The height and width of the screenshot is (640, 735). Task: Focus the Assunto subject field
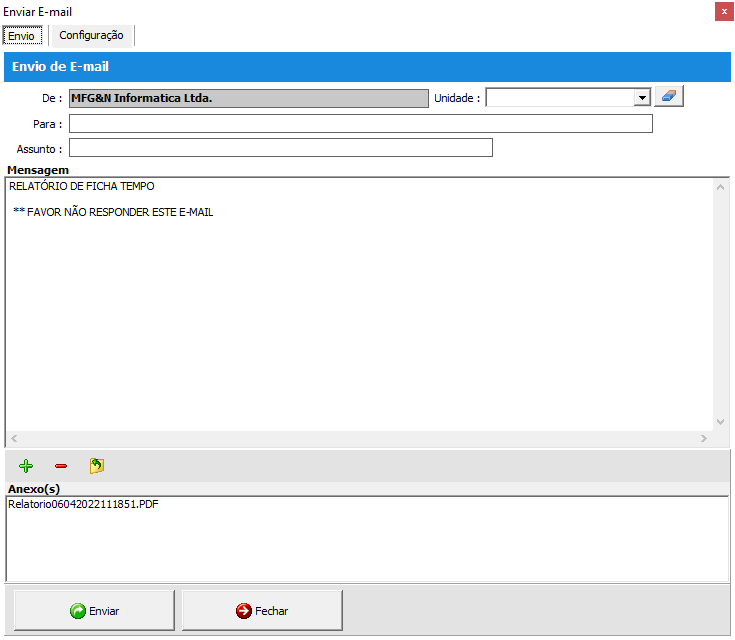pyautogui.click(x=281, y=148)
